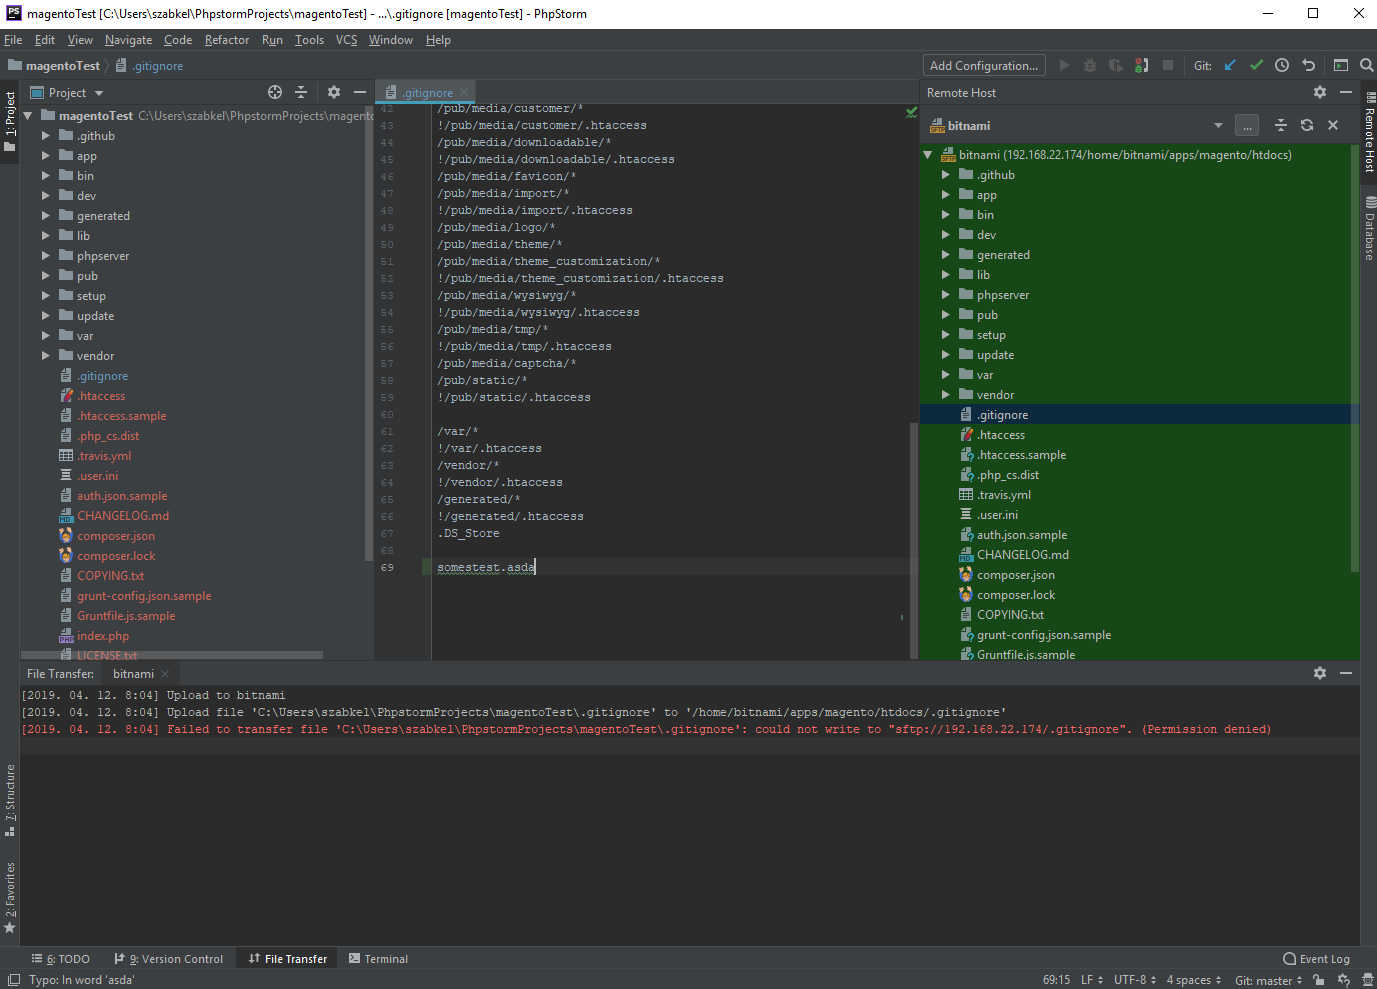
Task: Toggle the 7: Structure side tab
Action: (10, 800)
